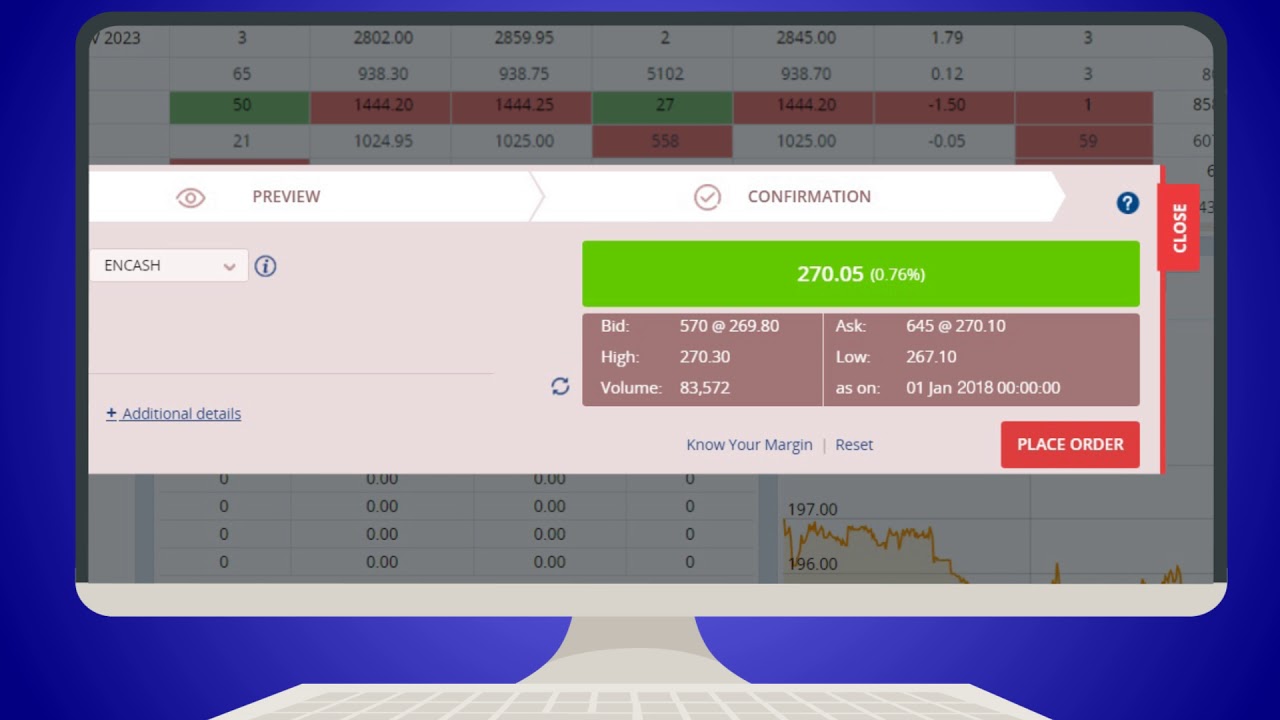Click the info icon beside ENCASH dropdown
Viewport: 1280px width, 720px height.
click(265, 266)
